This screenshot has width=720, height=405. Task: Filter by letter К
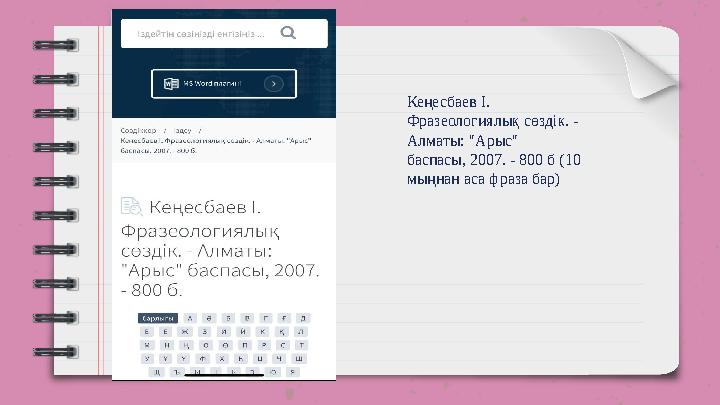tap(262, 332)
